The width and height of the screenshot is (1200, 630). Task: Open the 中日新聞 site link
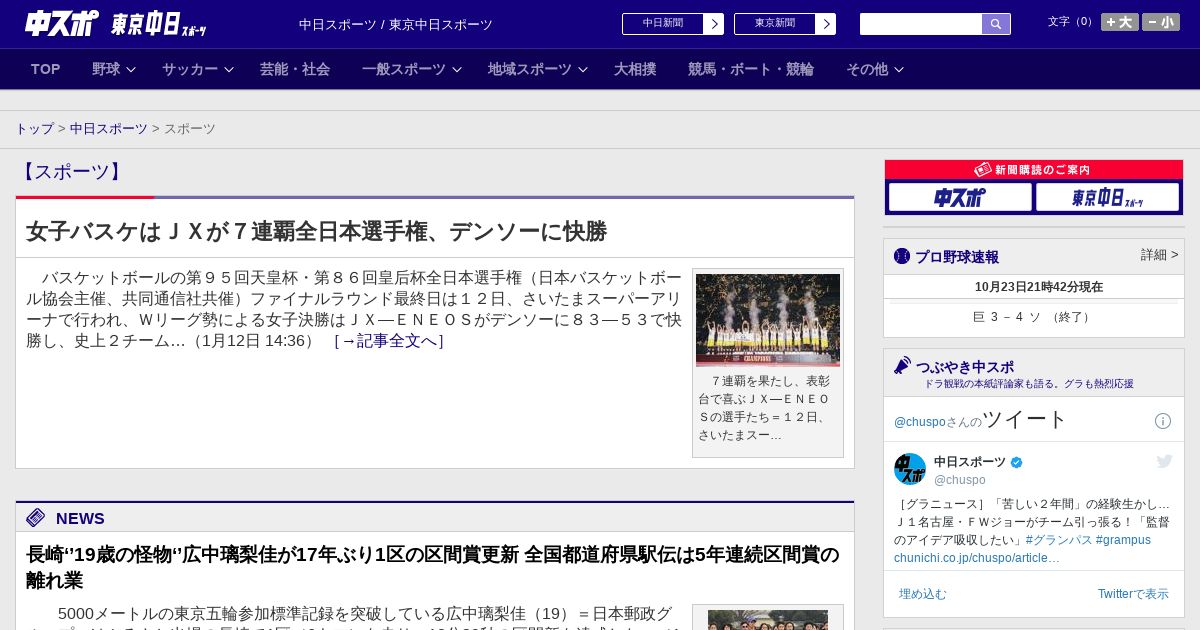pyautogui.click(x=663, y=24)
